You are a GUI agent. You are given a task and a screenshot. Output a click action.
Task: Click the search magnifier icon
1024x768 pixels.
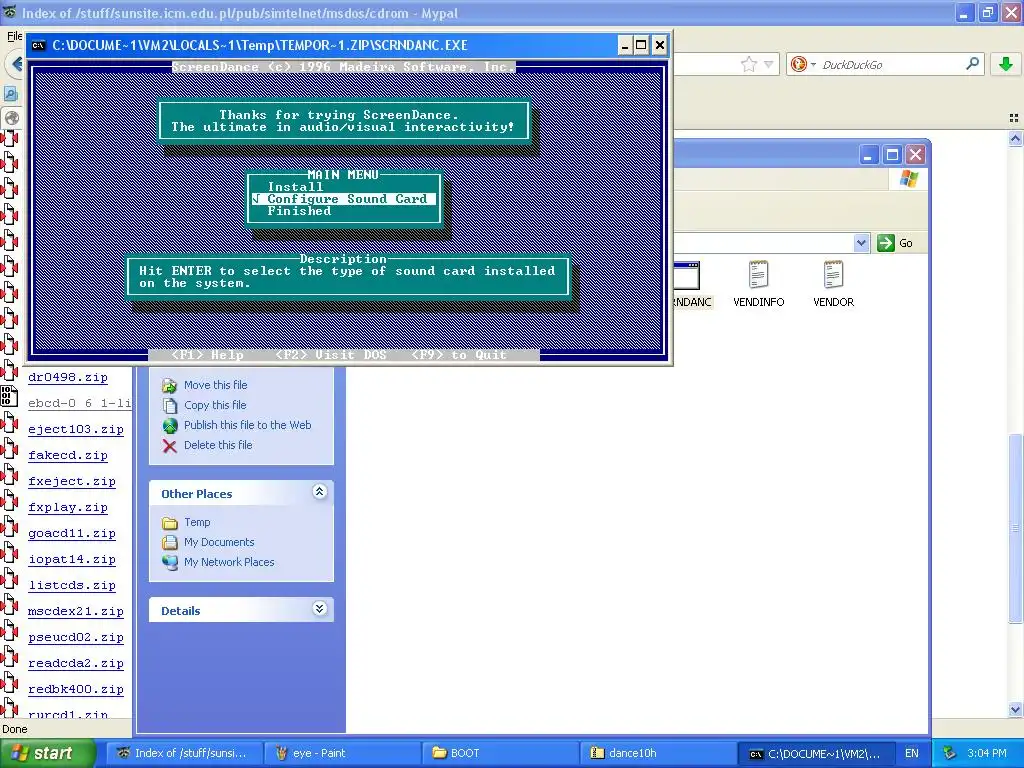coord(972,63)
